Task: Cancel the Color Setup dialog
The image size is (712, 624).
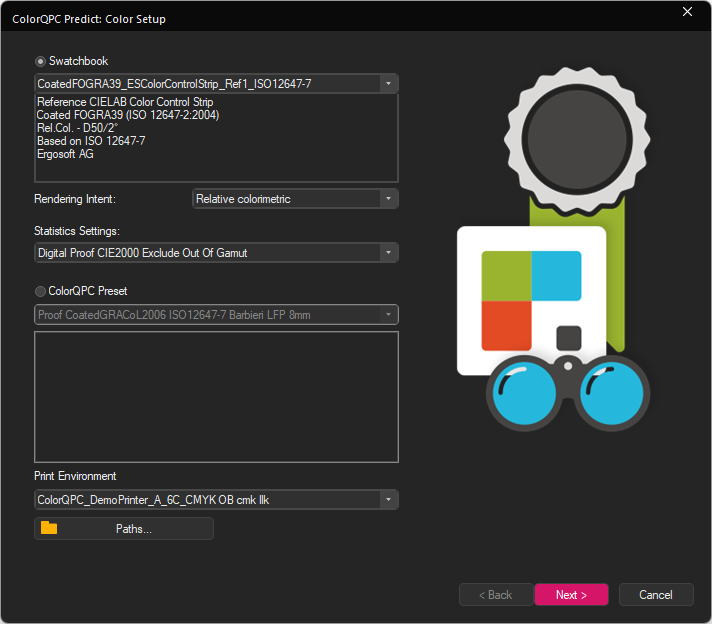Action: pyautogui.click(x=656, y=594)
